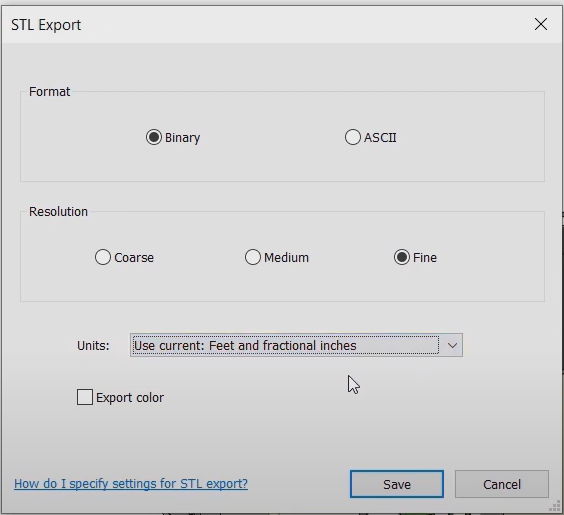Set resolution to Coarse
The width and height of the screenshot is (564, 515).
pos(103,258)
